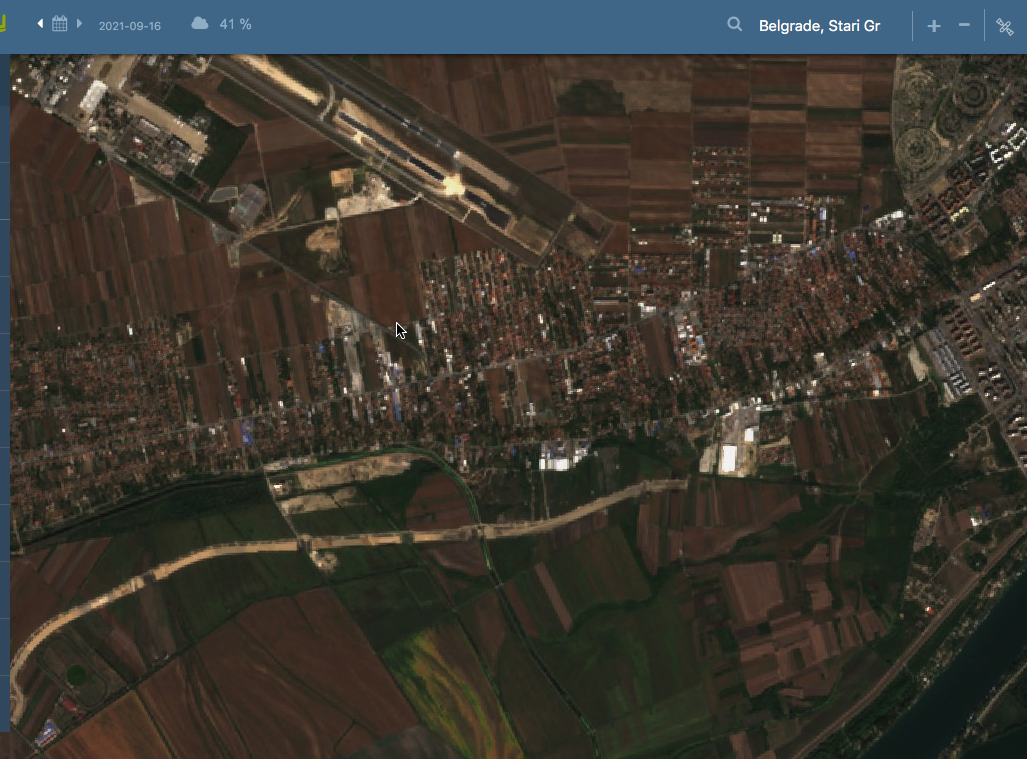
Task: Open the satellite tool icon
Action: click(x=1005, y=26)
